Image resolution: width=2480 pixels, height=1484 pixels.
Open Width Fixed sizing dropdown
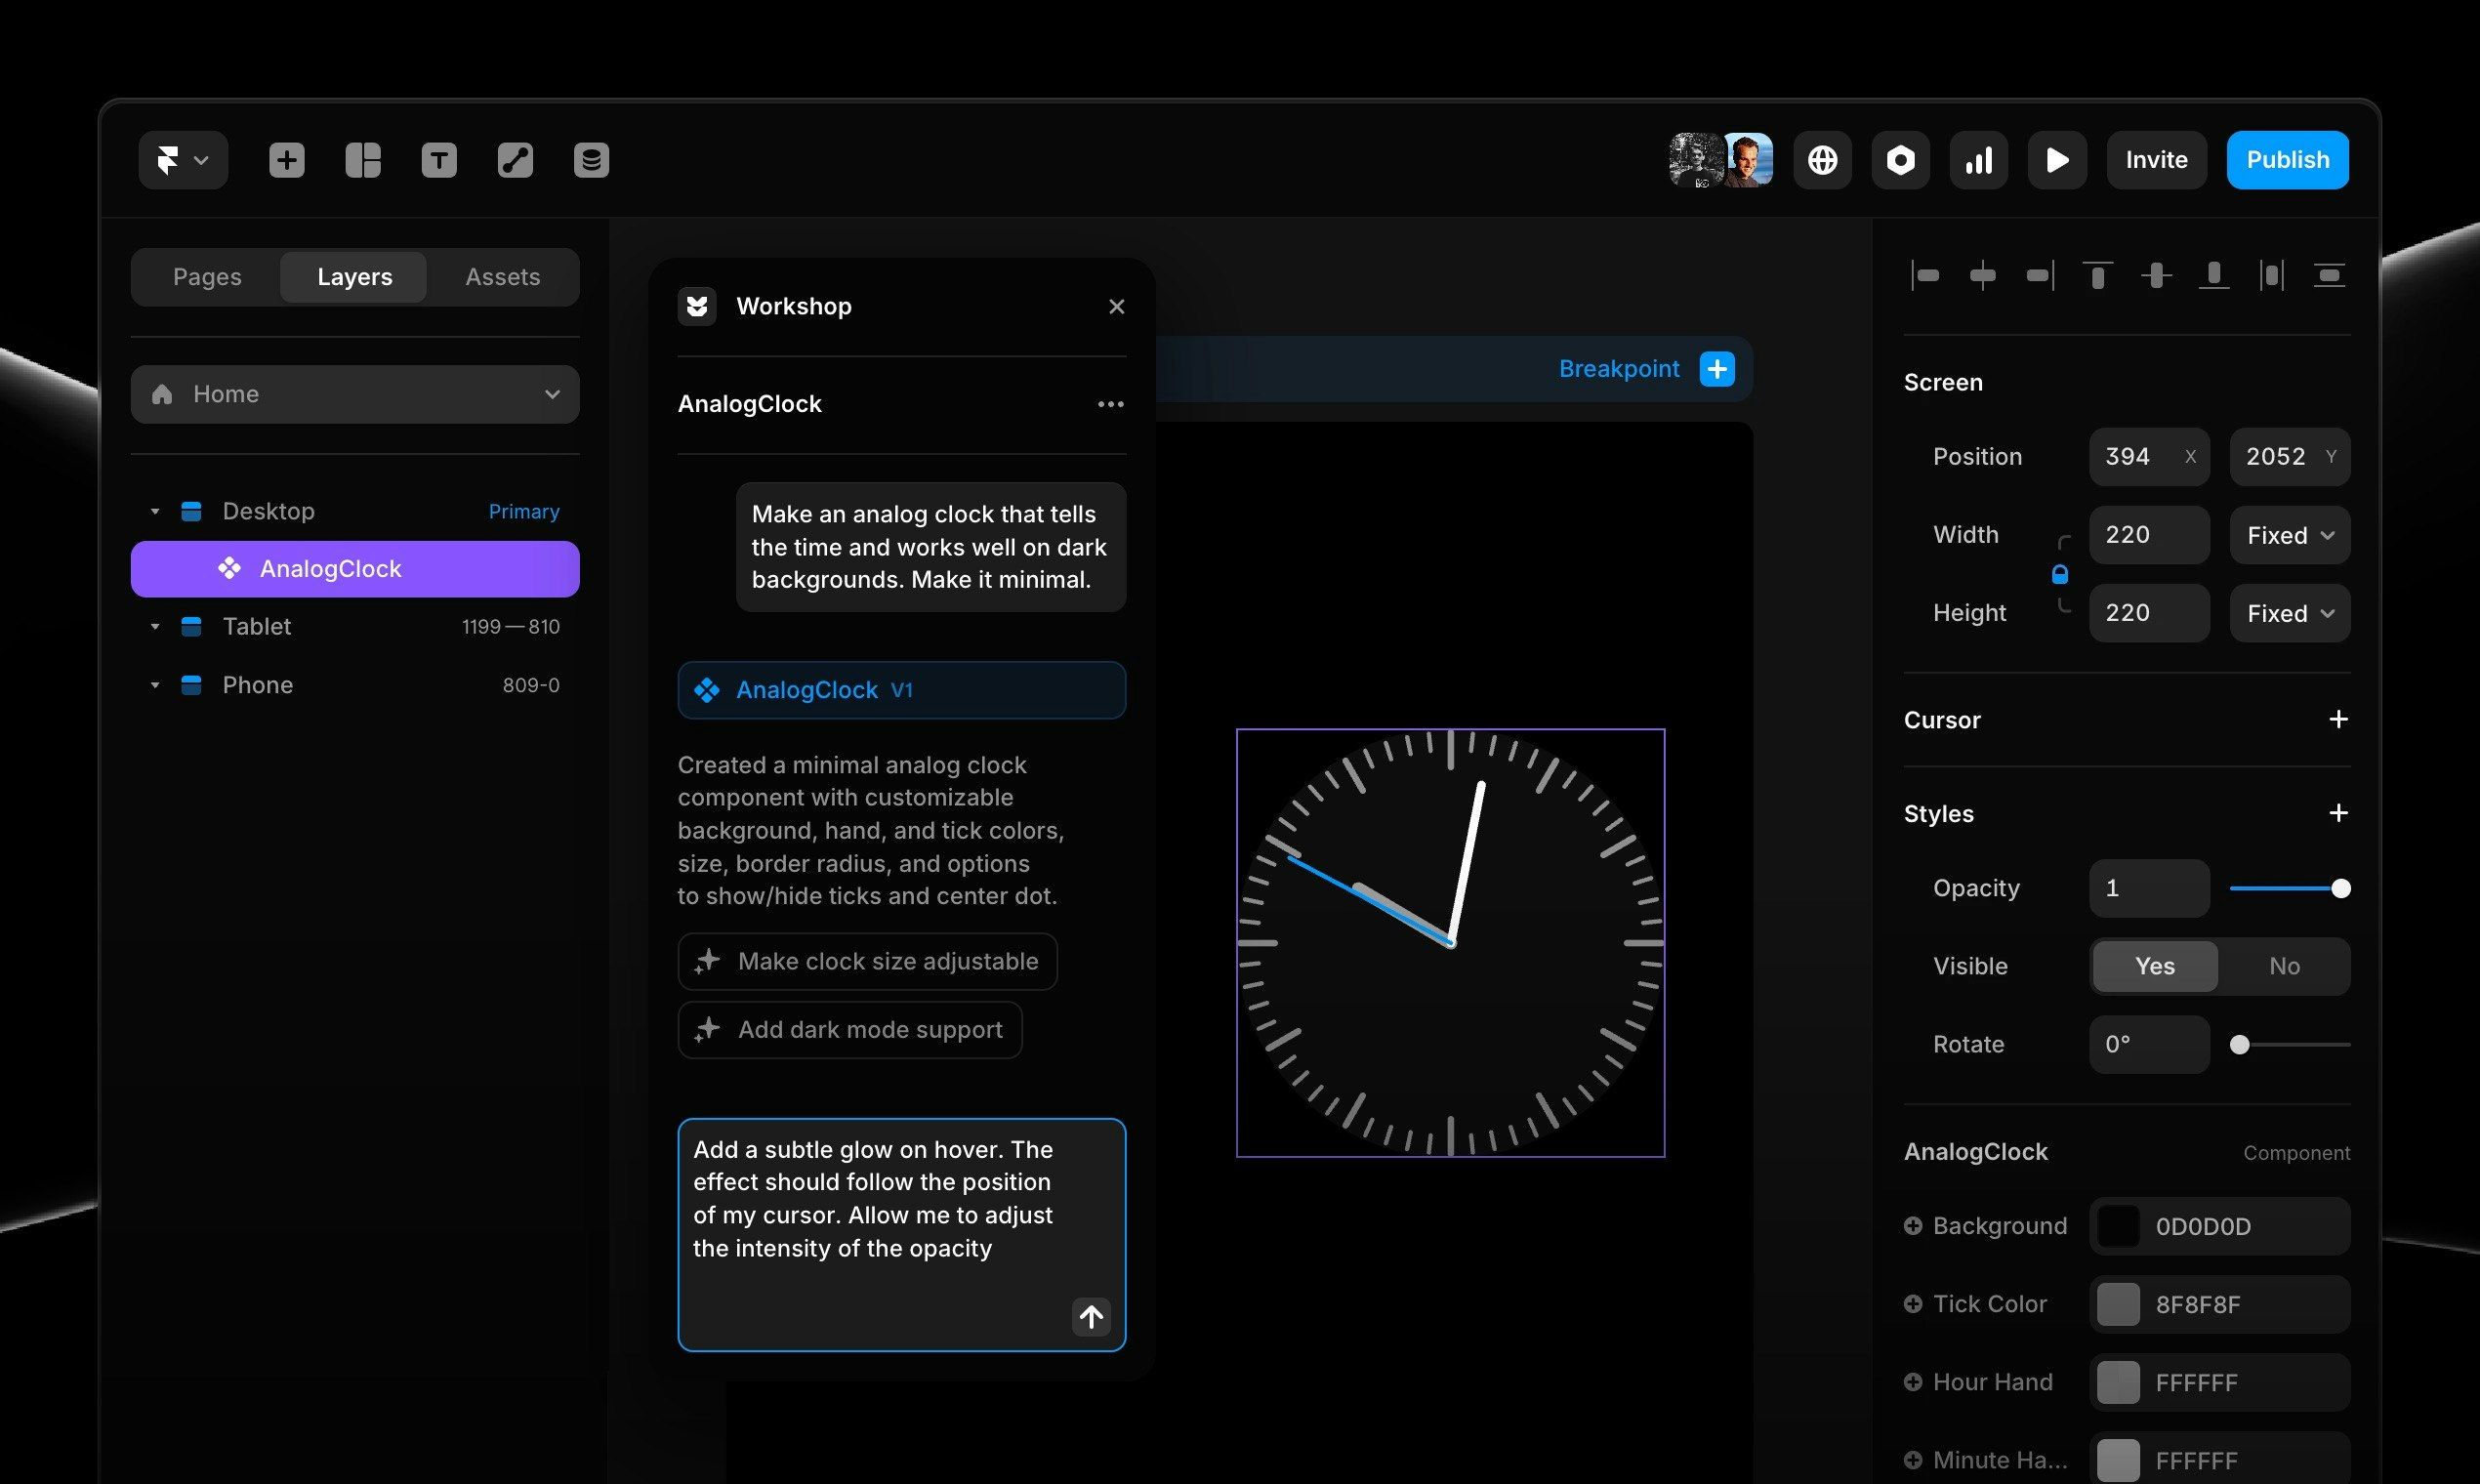click(2289, 535)
